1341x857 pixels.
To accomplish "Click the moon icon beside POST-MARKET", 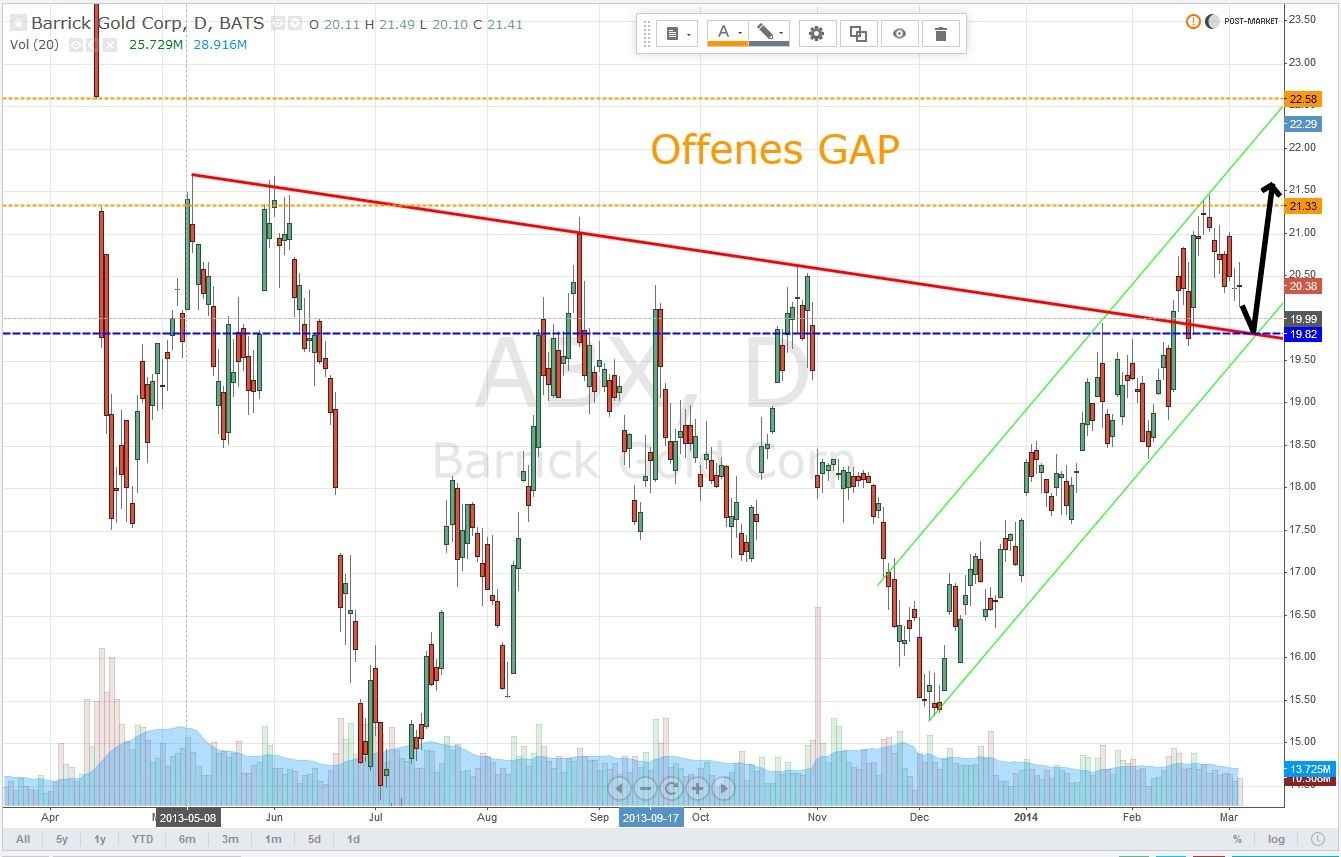I will point(1212,21).
